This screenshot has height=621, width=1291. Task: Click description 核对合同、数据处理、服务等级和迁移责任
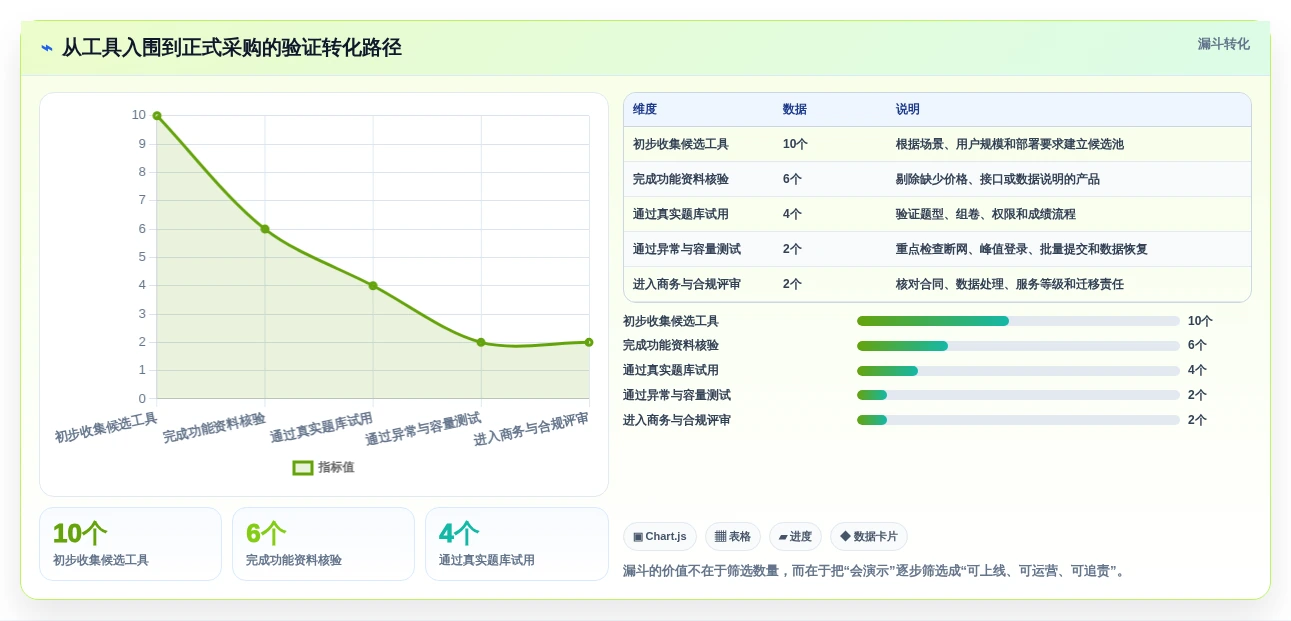tap(1010, 285)
